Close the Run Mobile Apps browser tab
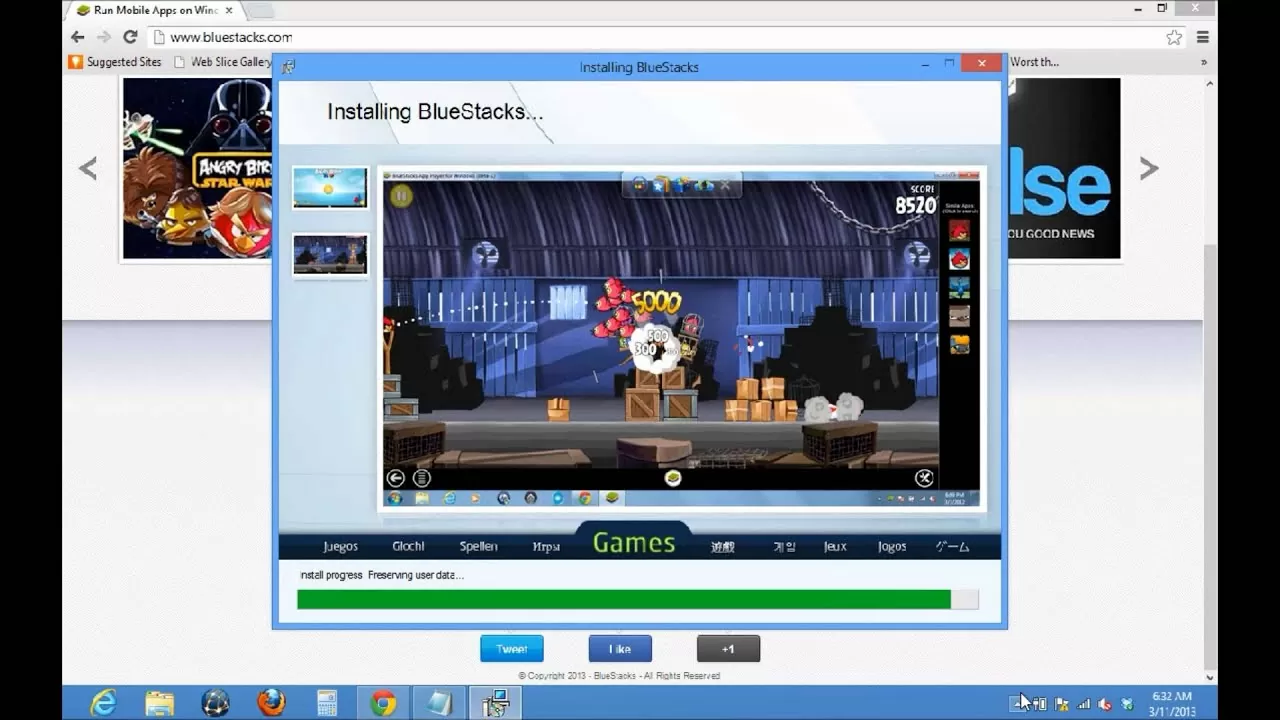The width and height of the screenshot is (1280, 720). click(x=229, y=10)
